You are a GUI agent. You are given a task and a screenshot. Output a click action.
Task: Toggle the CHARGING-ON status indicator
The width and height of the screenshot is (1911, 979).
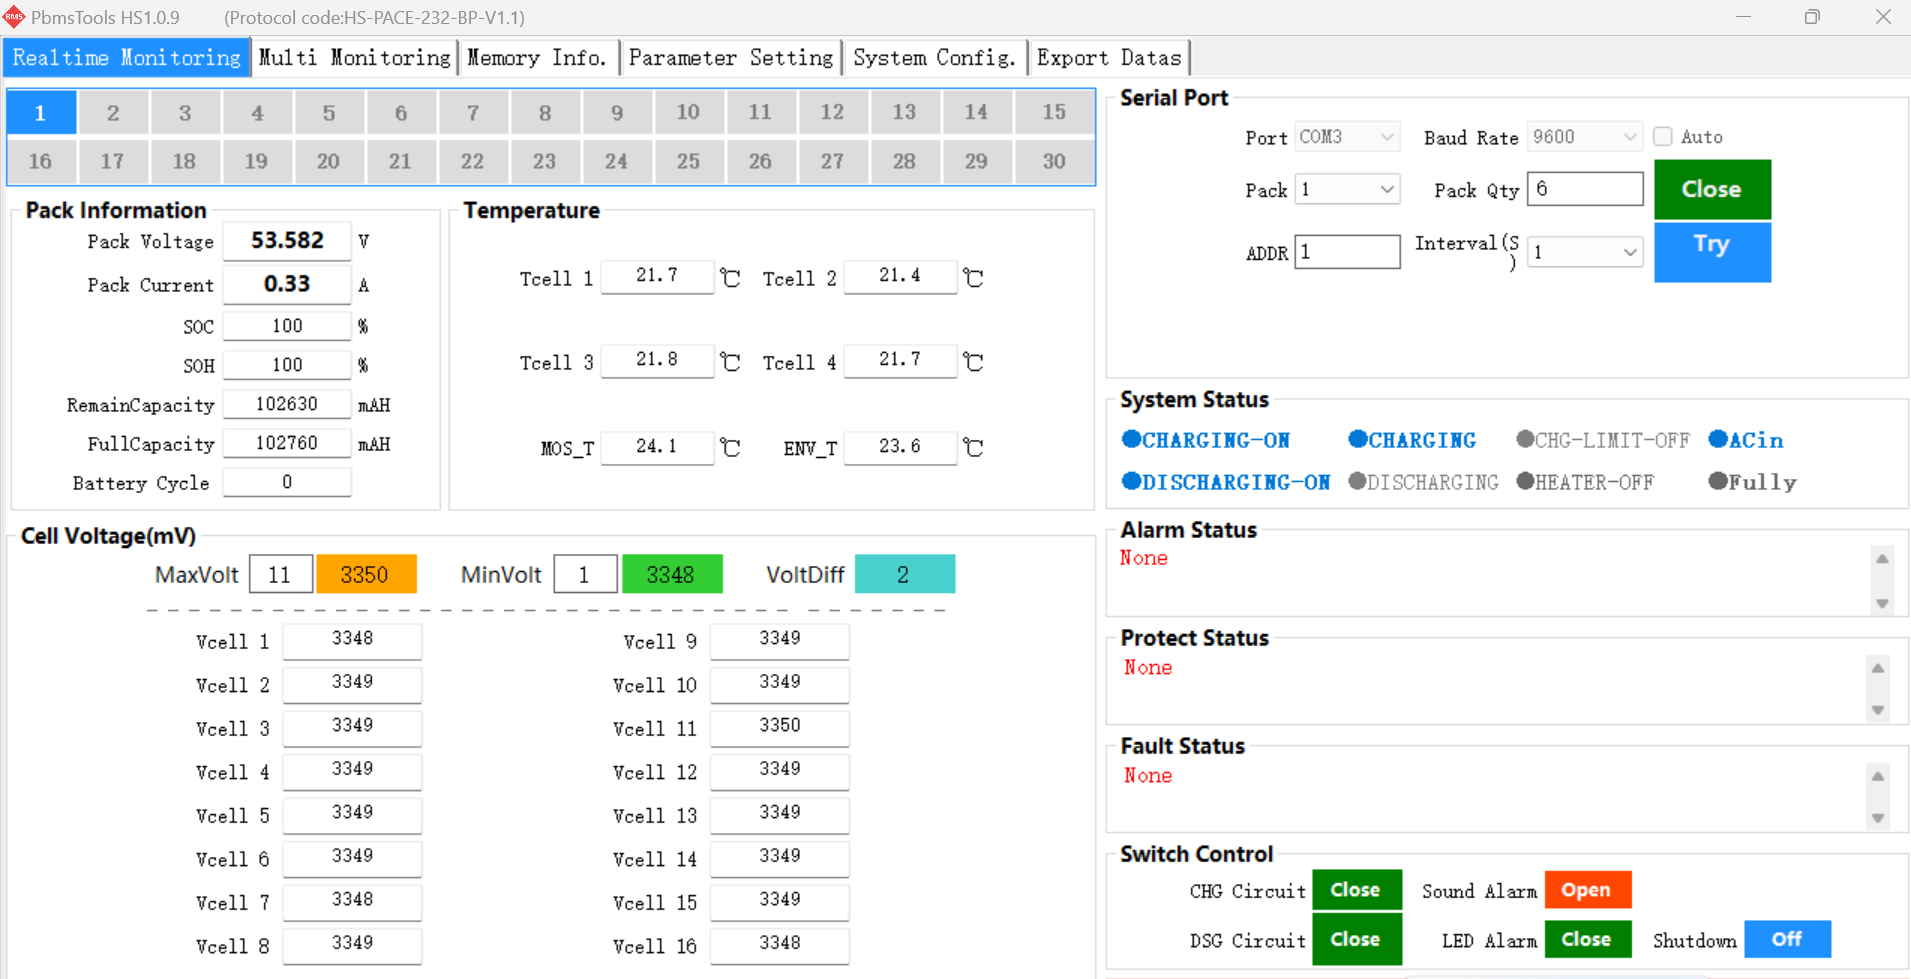click(x=1206, y=440)
